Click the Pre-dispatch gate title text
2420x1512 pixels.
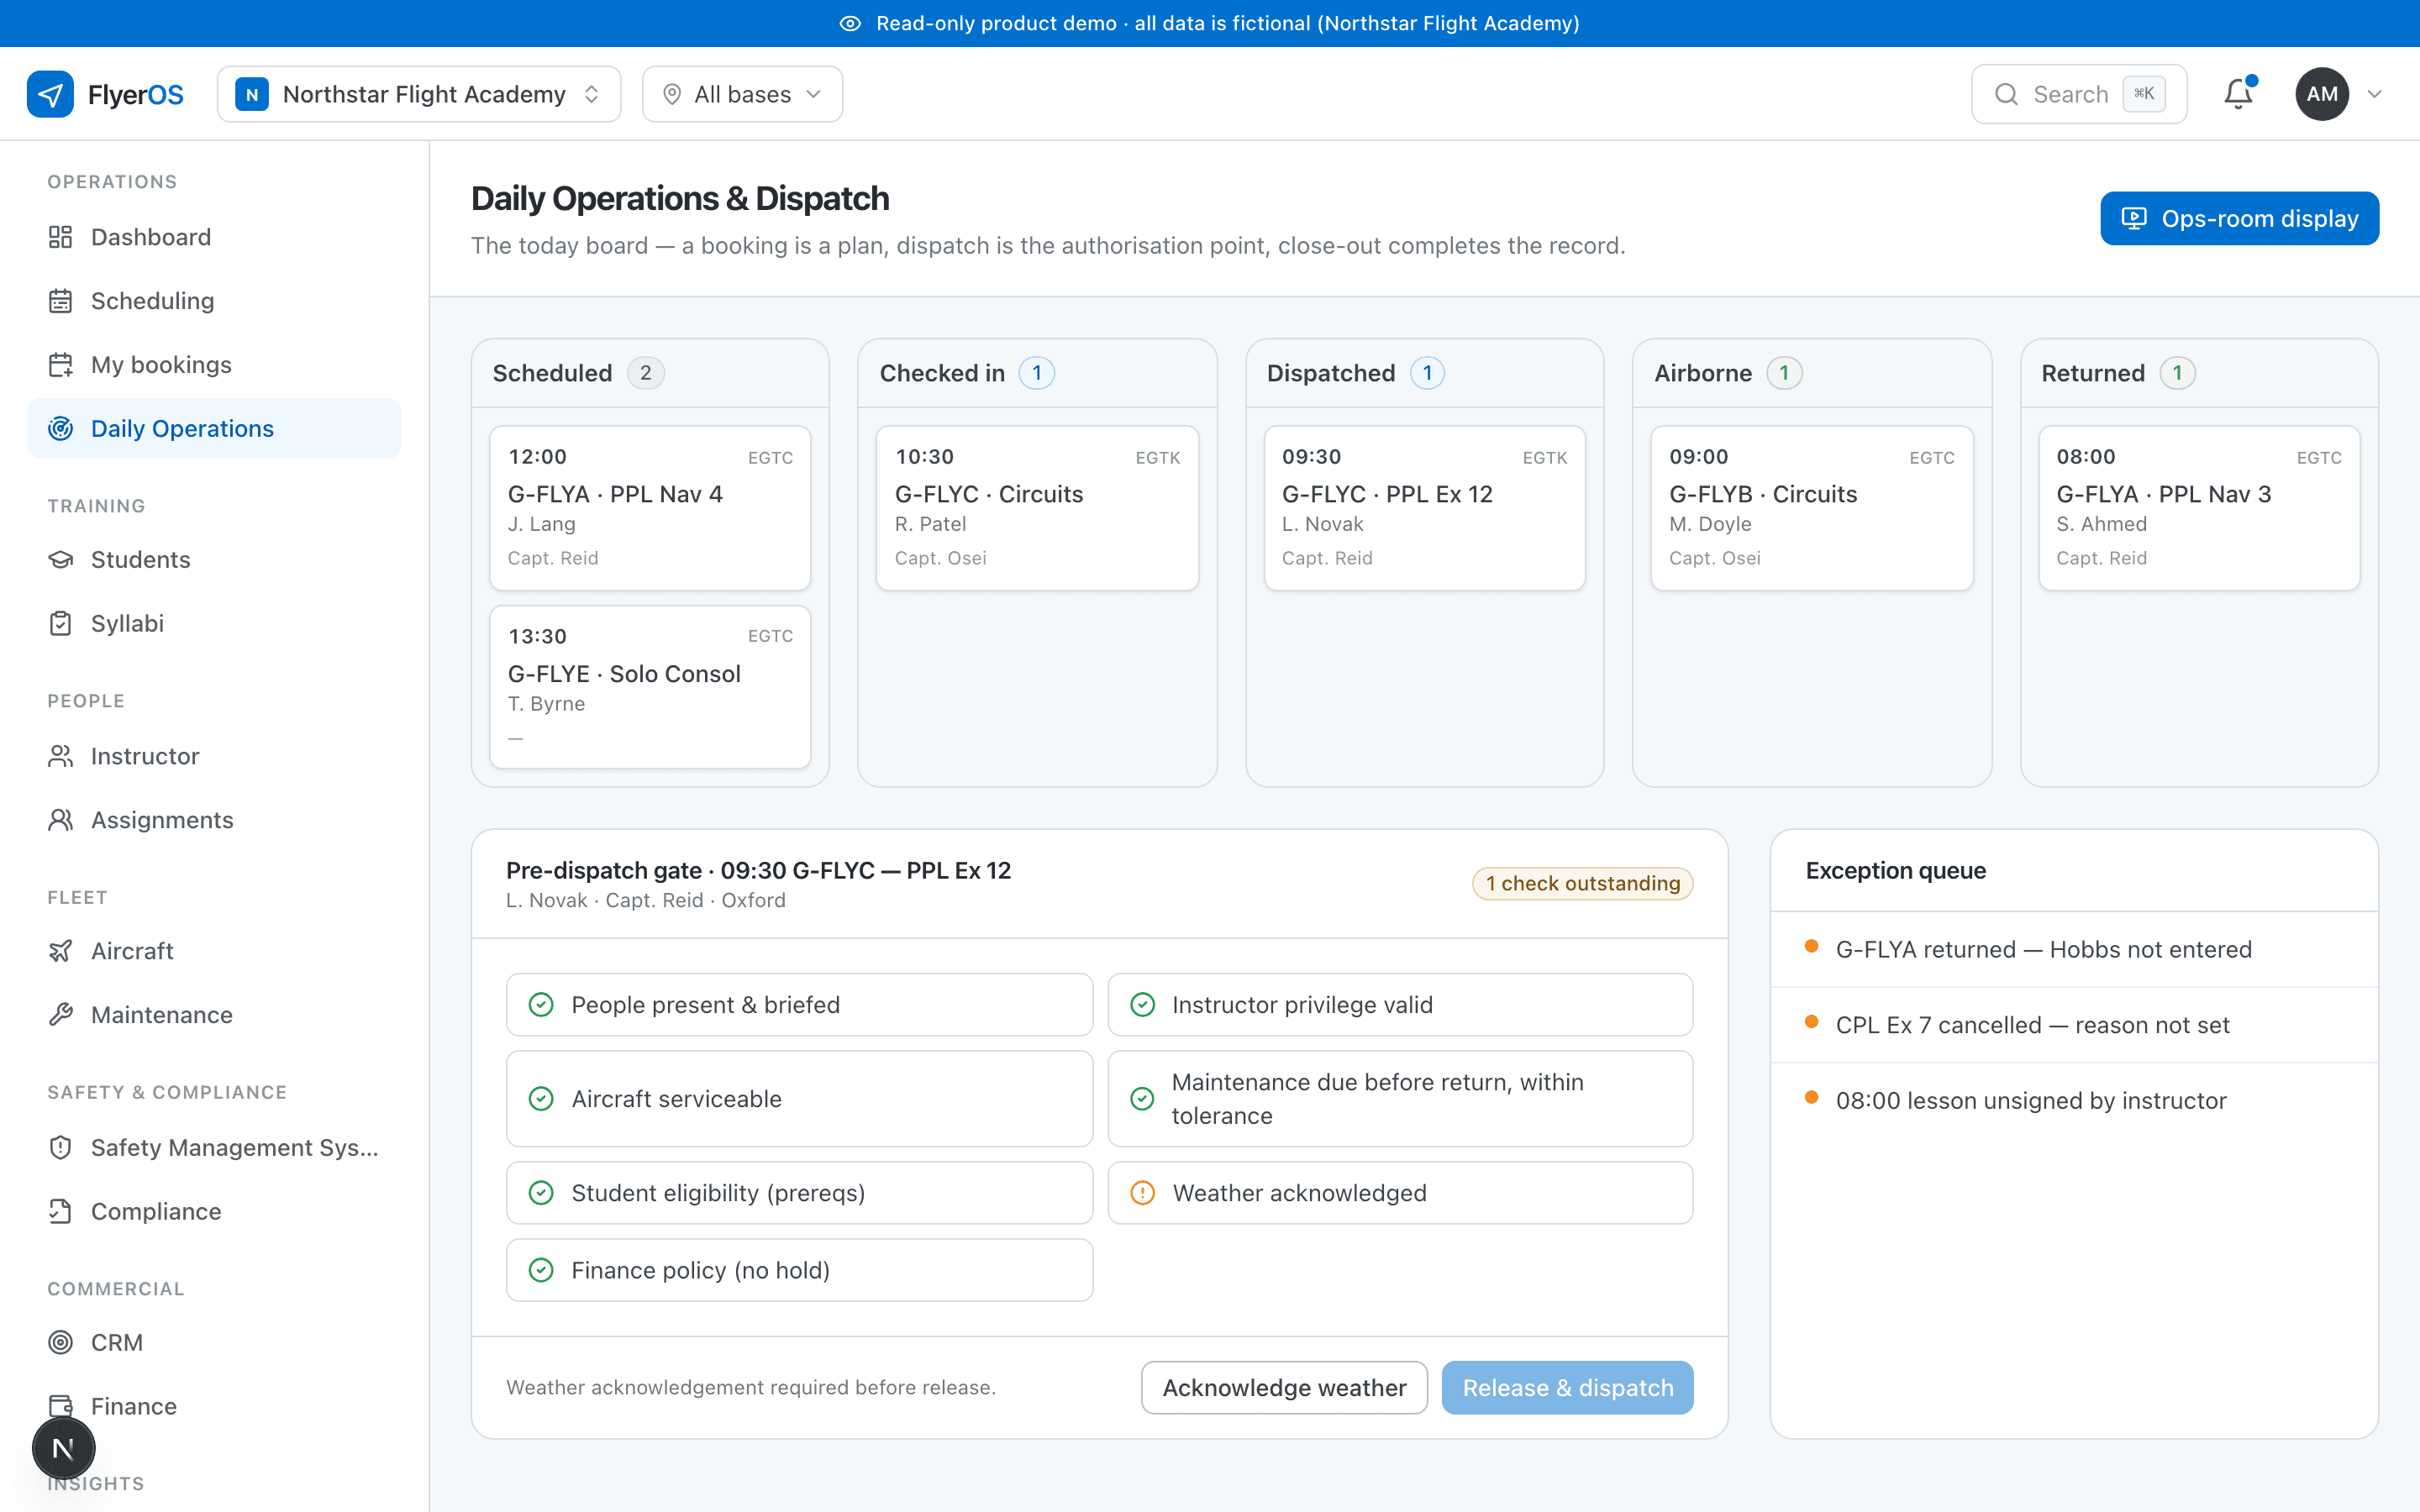(x=758, y=871)
